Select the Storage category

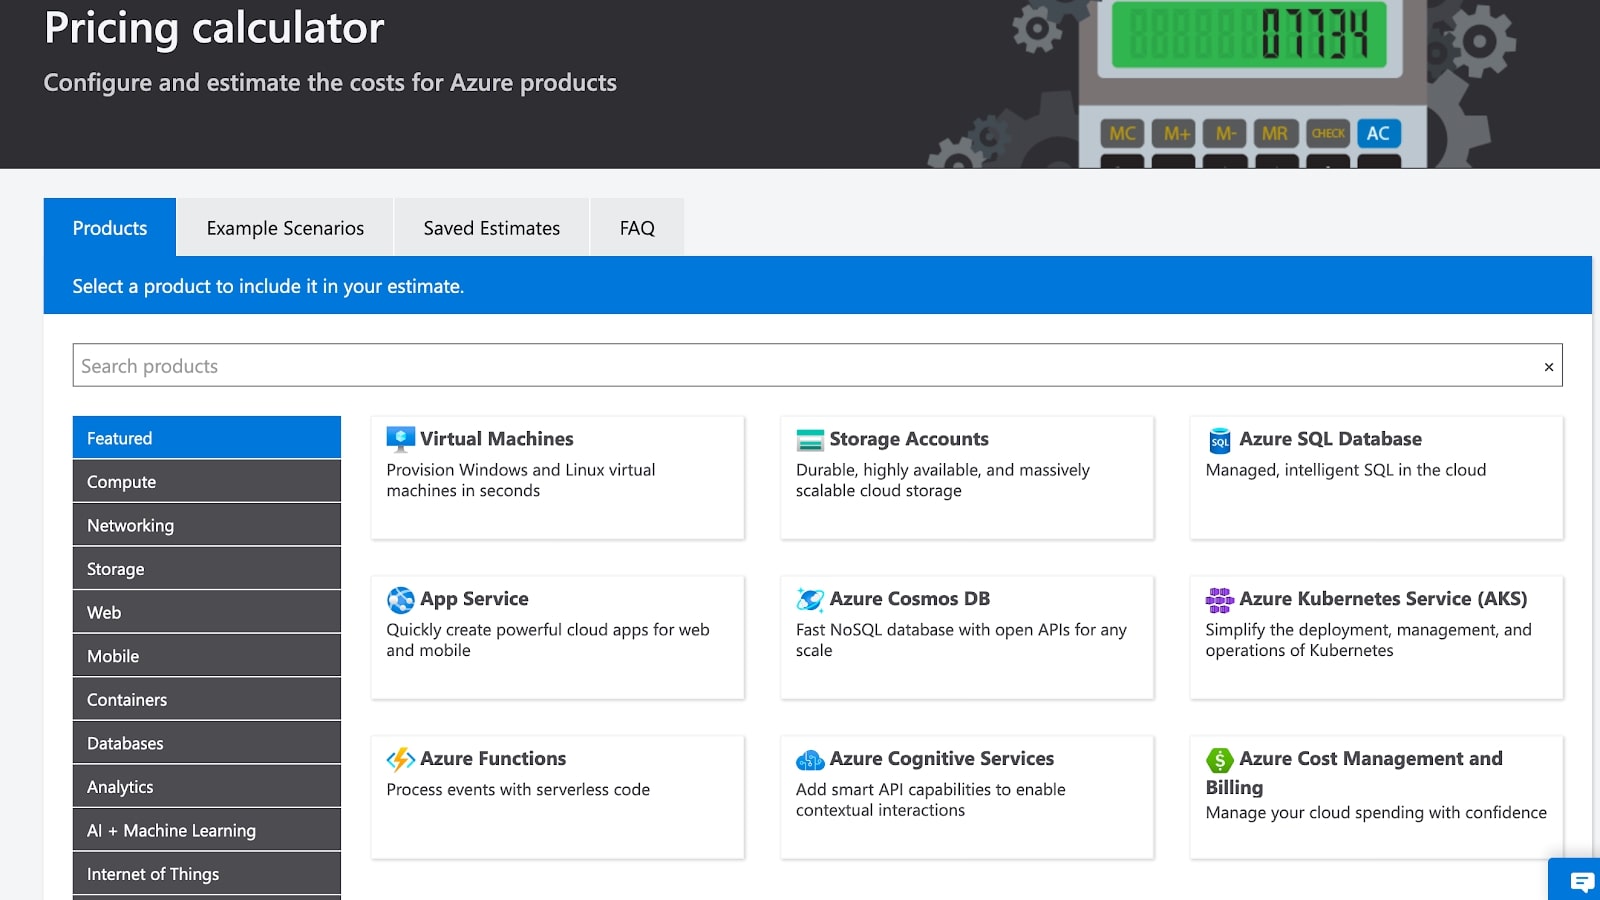tap(207, 569)
